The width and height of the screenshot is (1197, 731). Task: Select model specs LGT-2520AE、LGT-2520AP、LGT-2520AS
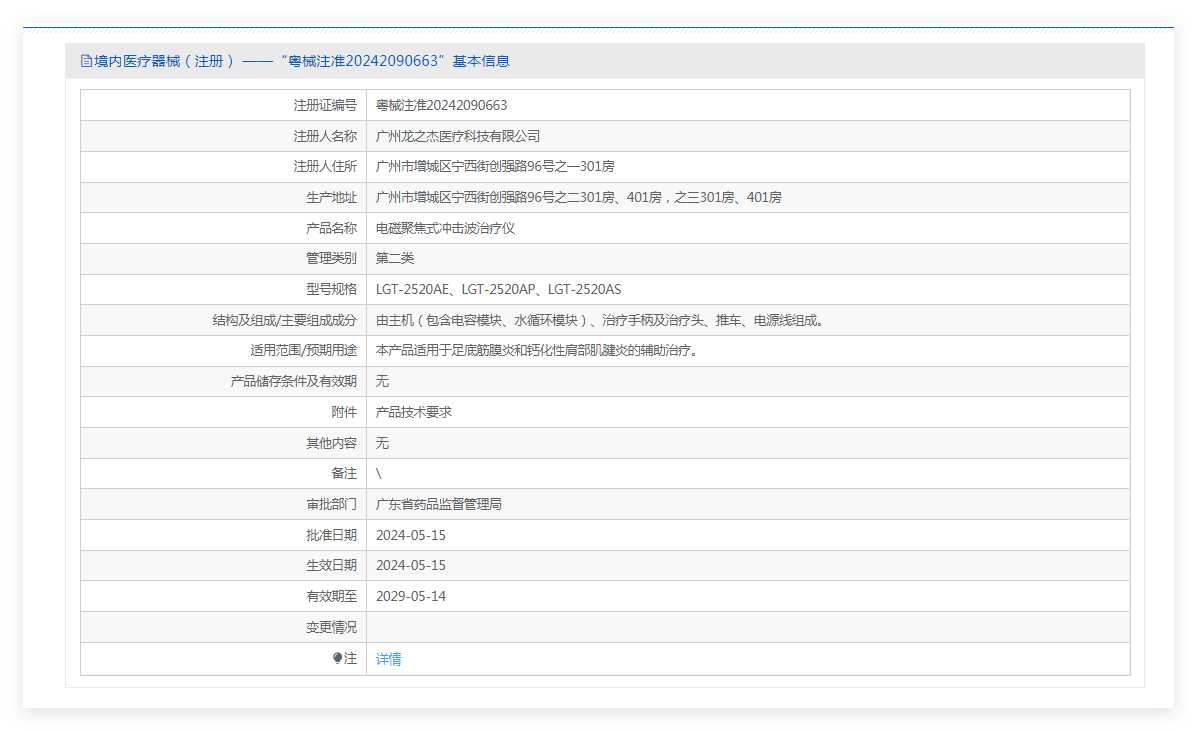(x=498, y=289)
